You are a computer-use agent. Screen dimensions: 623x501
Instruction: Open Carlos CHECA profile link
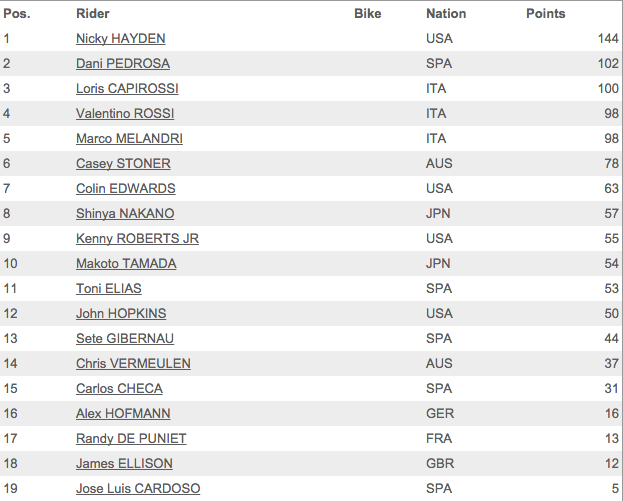119,389
